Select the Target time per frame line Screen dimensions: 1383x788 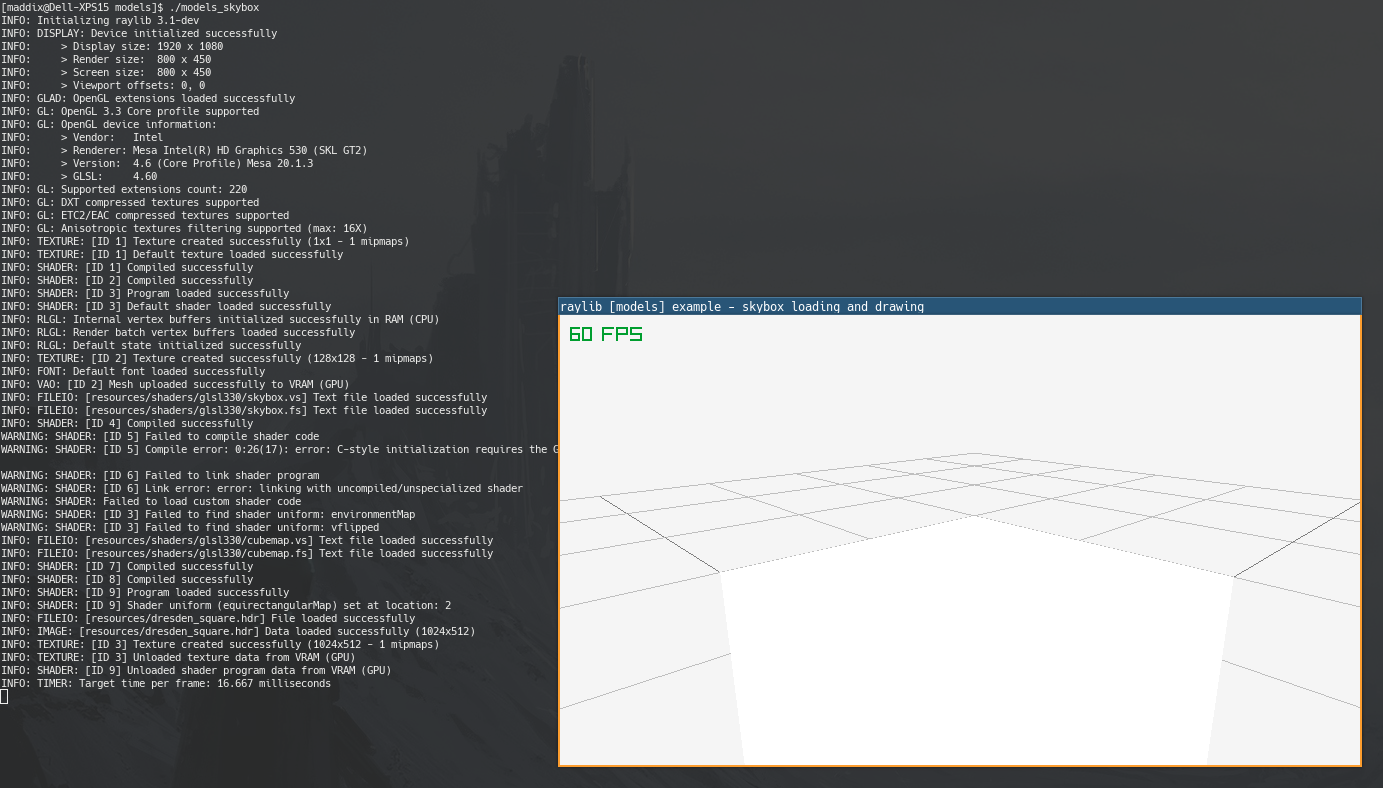click(165, 683)
